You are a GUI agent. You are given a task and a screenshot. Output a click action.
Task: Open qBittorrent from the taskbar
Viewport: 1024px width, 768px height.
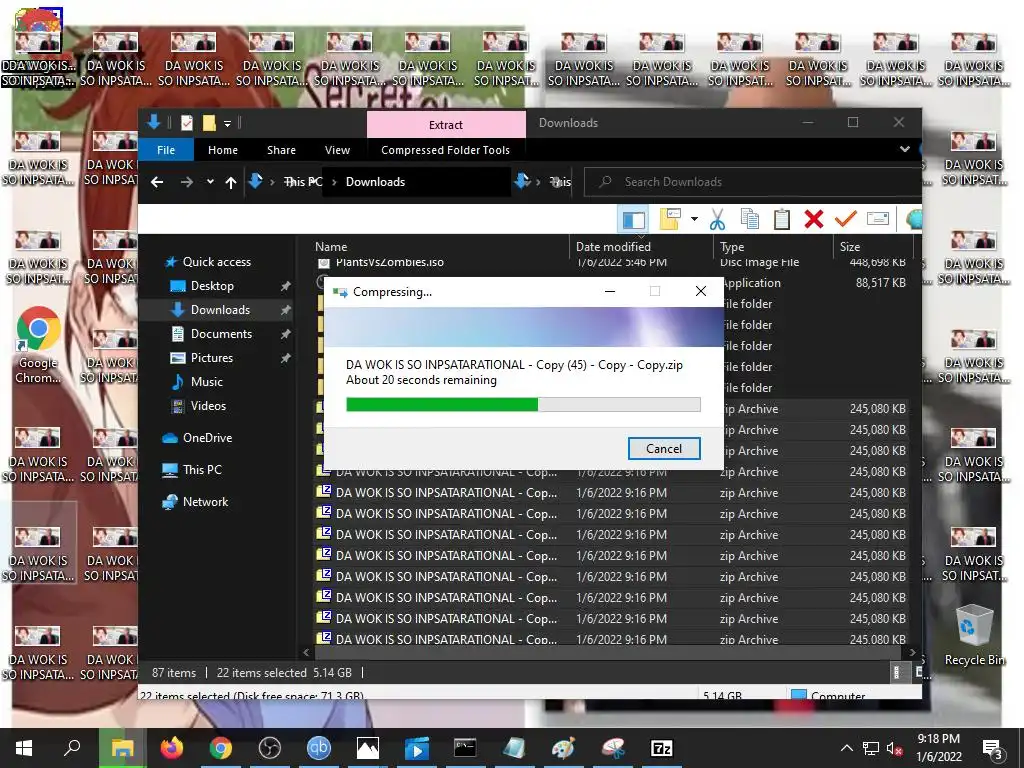tap(319, 748)
